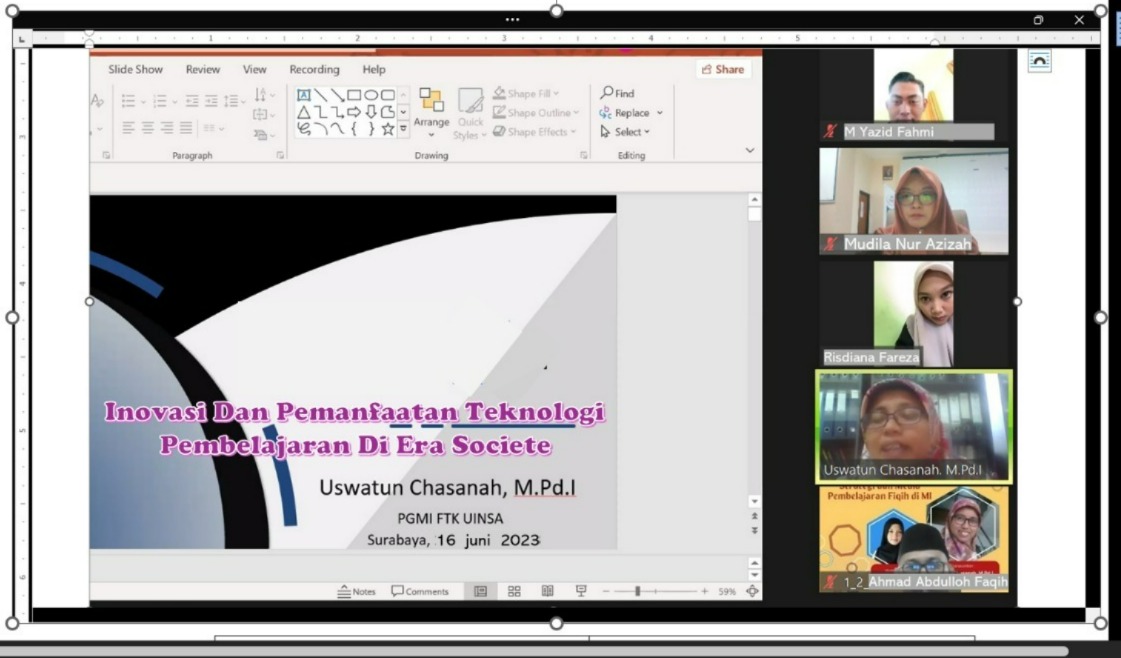Toggle the Notes pane
Viewport: 1121px width, 658px height.
tap(357, 592)
